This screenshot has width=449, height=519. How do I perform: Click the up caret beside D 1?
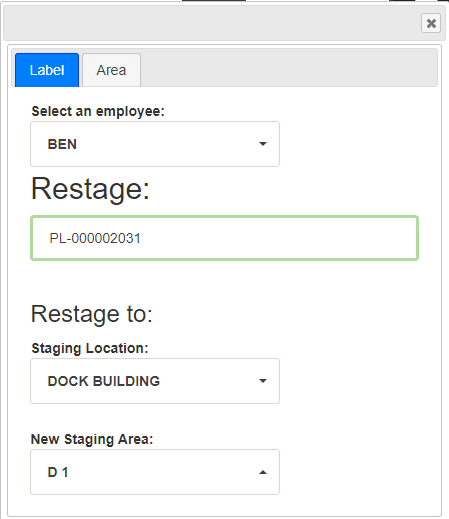click(x=263, y=472)
